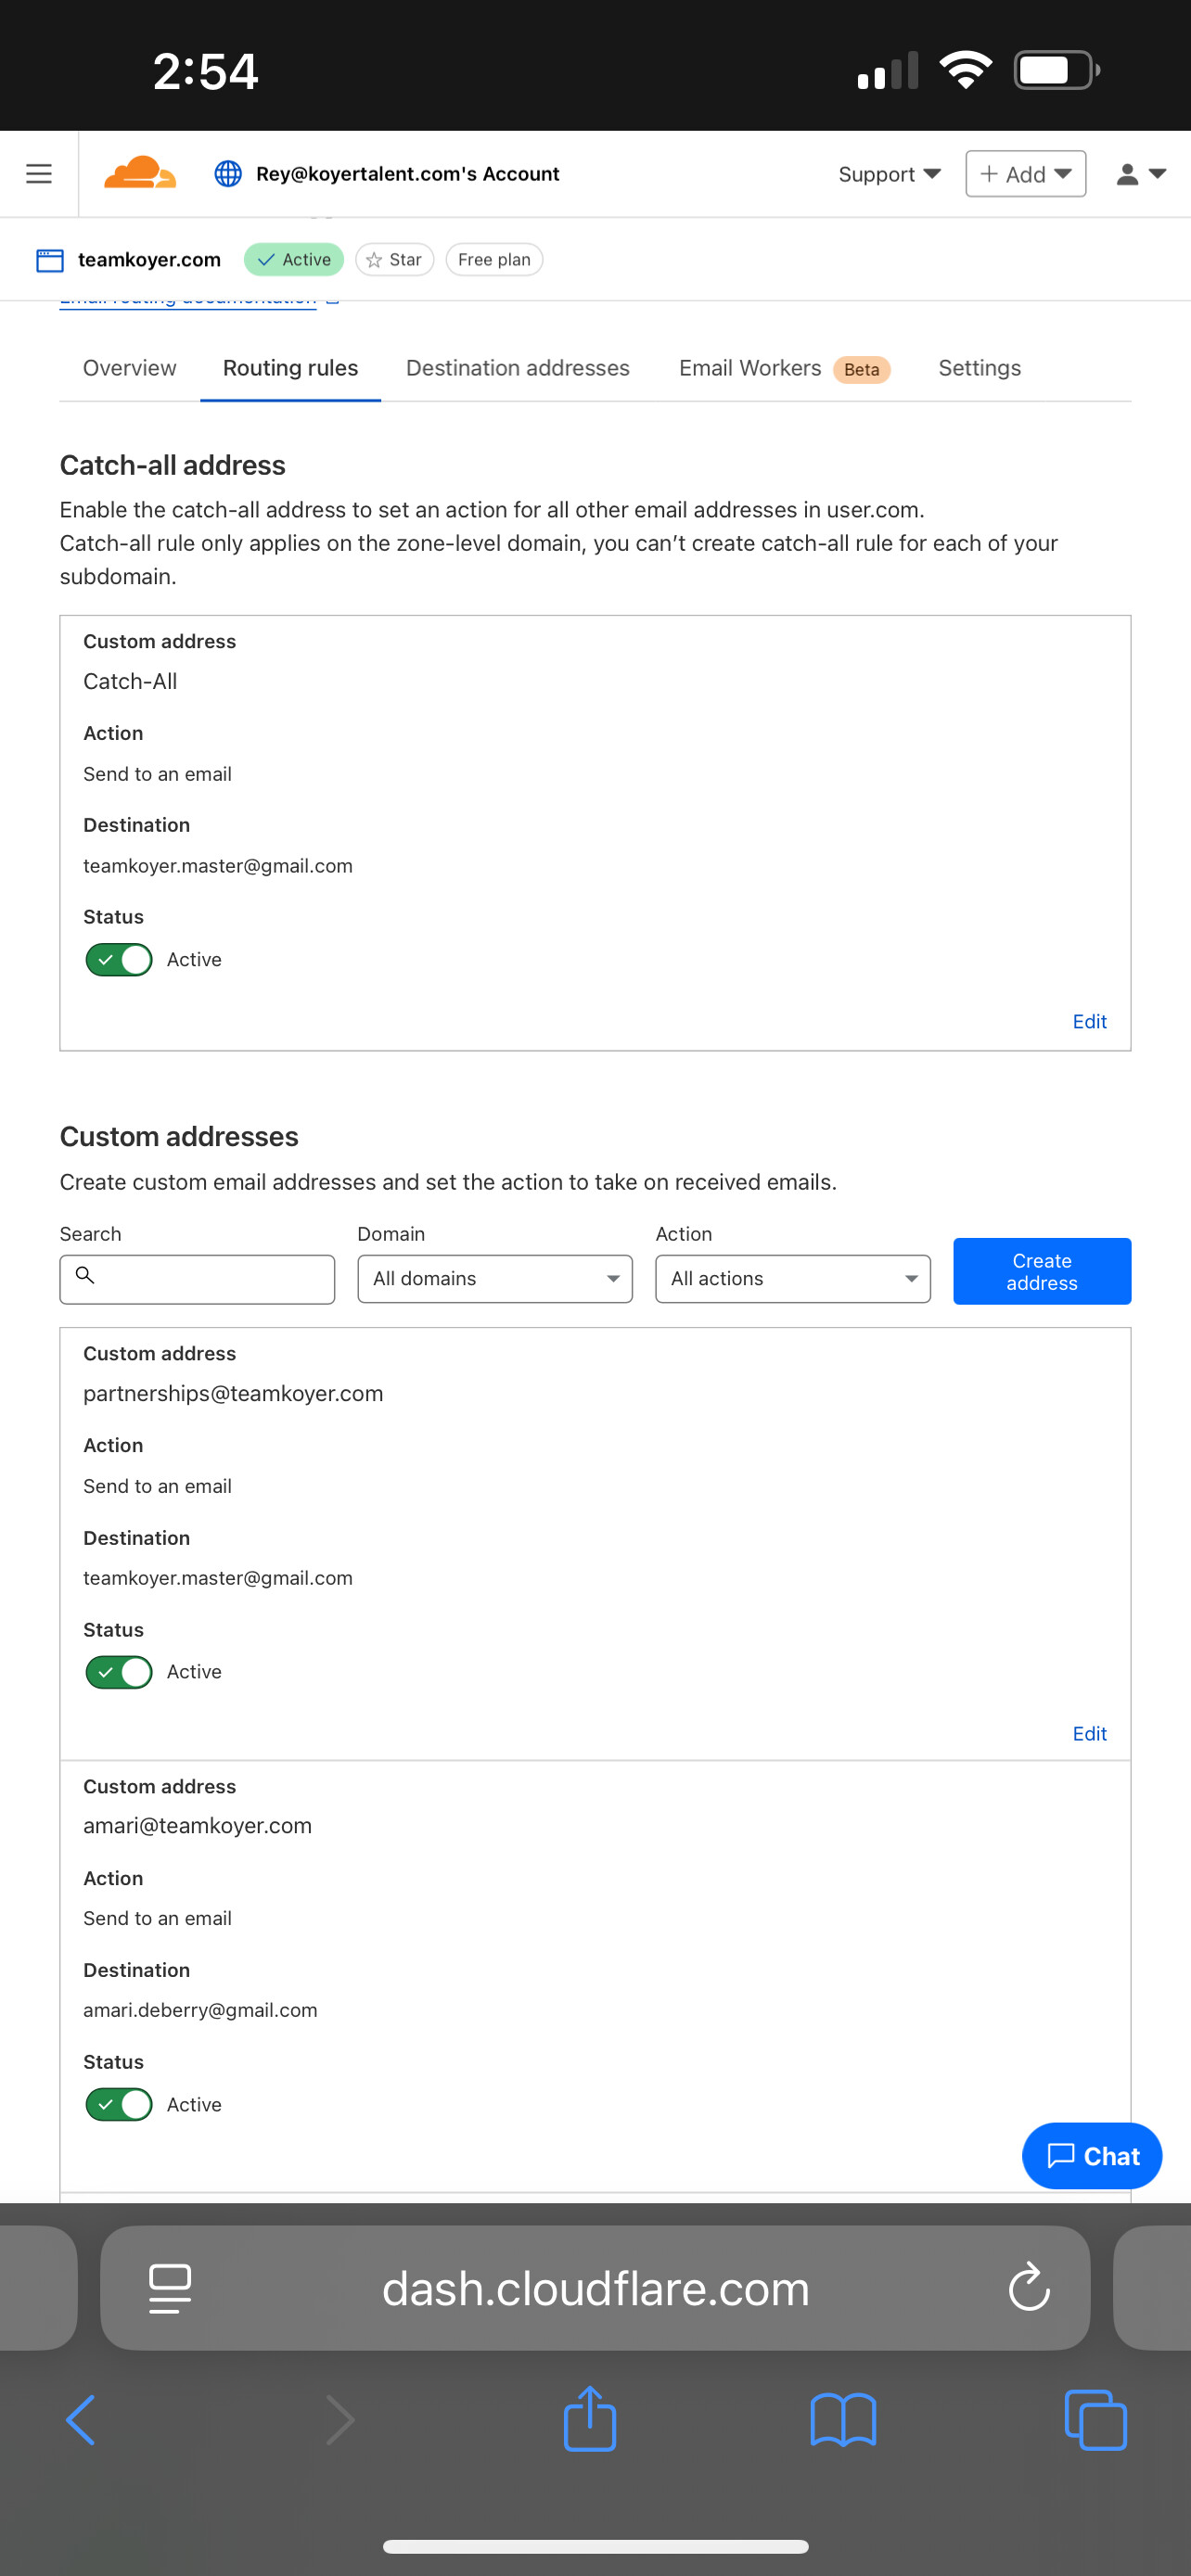
Task: Select the amari.deberry@gmail.com destination text
Action: pyautogui.click(x=200, y=2010)
